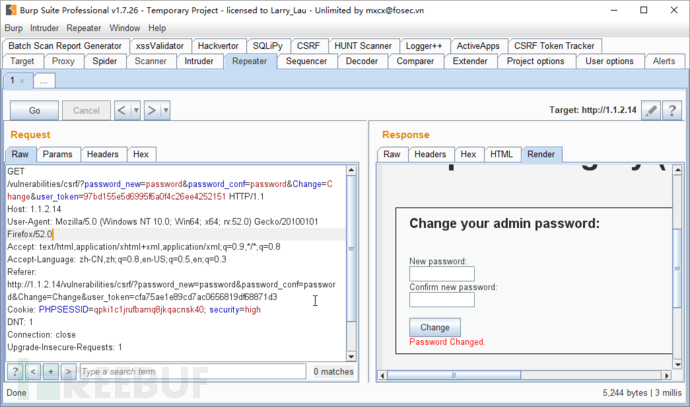Select request Headers view tab
This screenshot has width=690, height=407.
point(103,154)
